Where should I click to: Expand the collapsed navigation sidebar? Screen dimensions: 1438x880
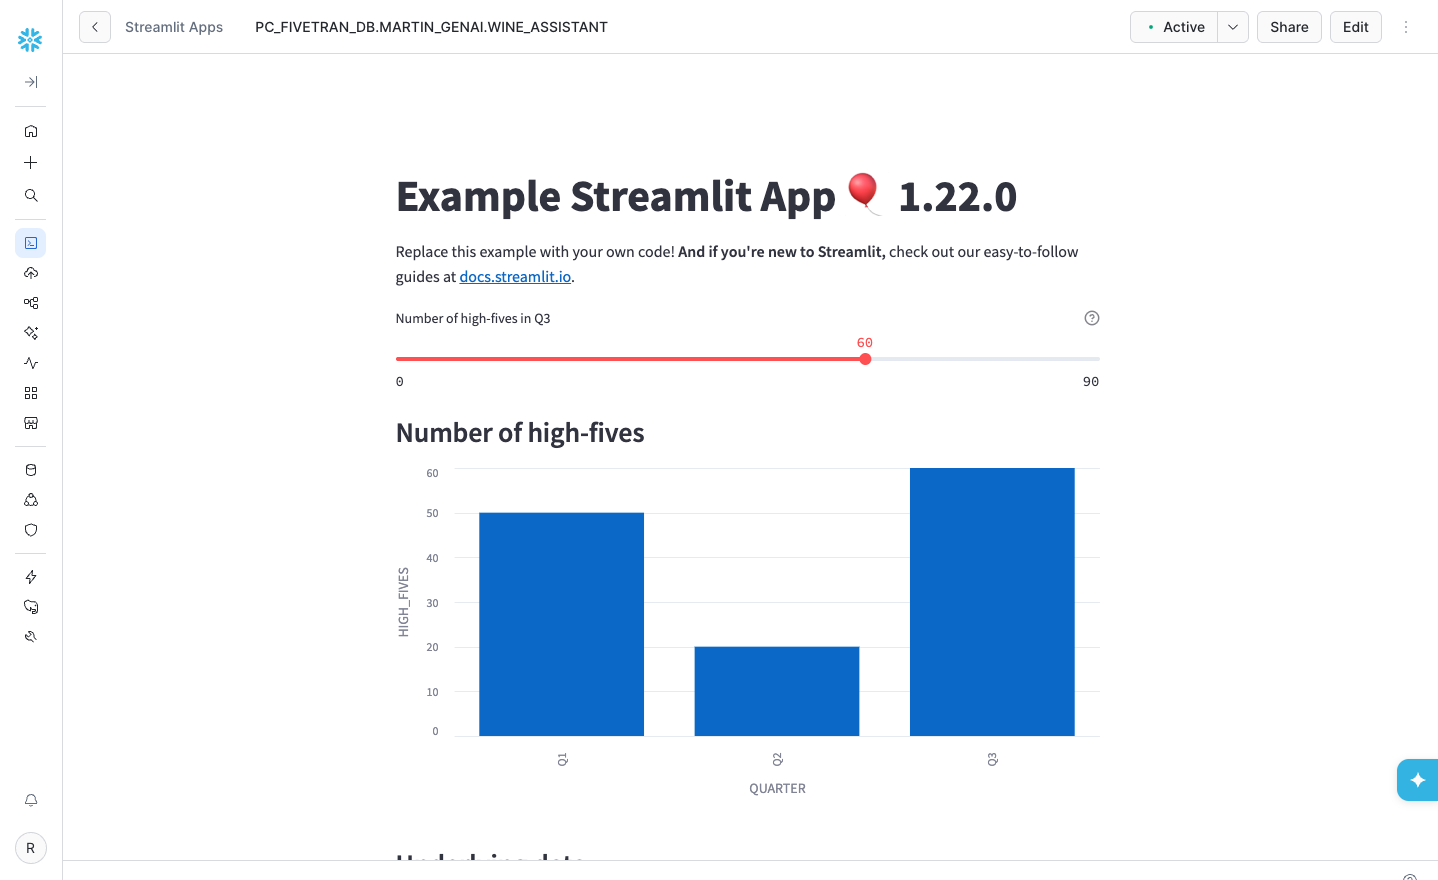coord(31,82)
